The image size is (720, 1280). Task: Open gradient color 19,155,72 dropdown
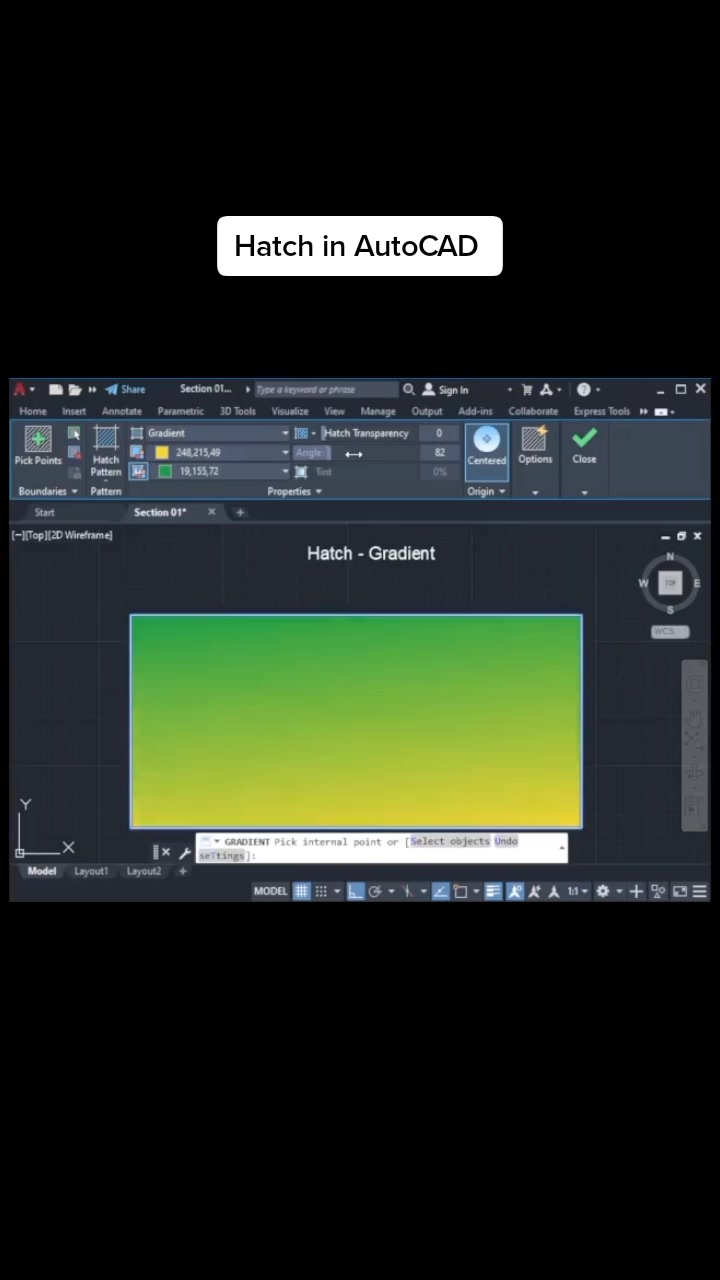pyautogui.click(x=285, y=471)
